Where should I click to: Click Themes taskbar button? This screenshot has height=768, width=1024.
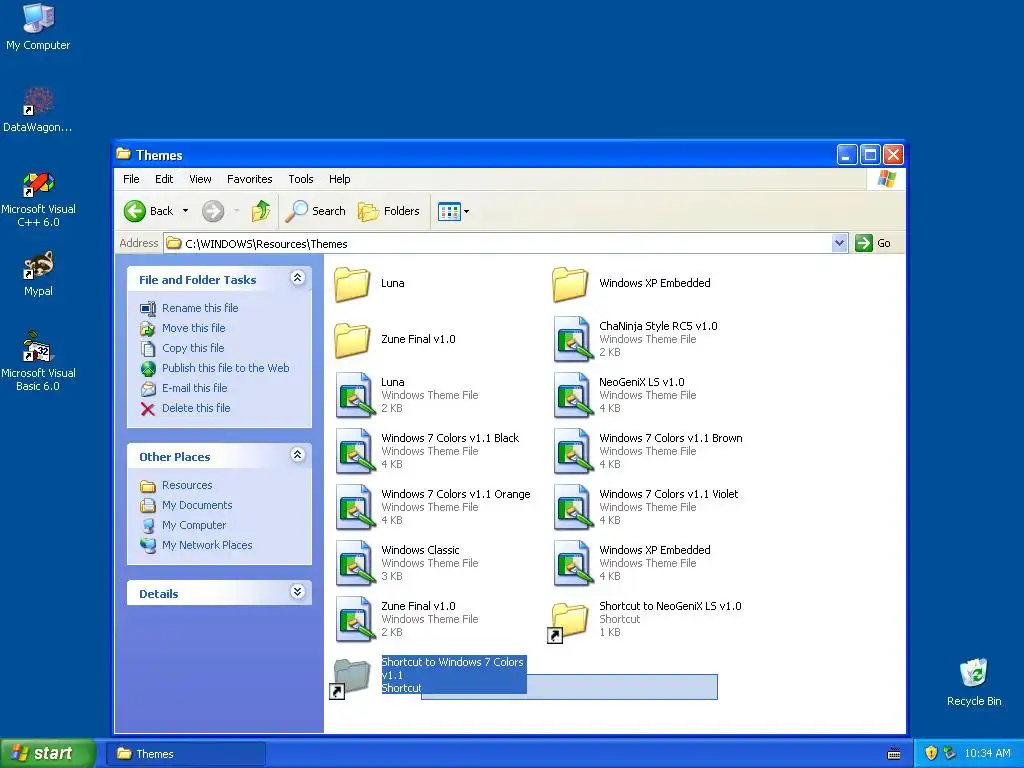[185, 754]
